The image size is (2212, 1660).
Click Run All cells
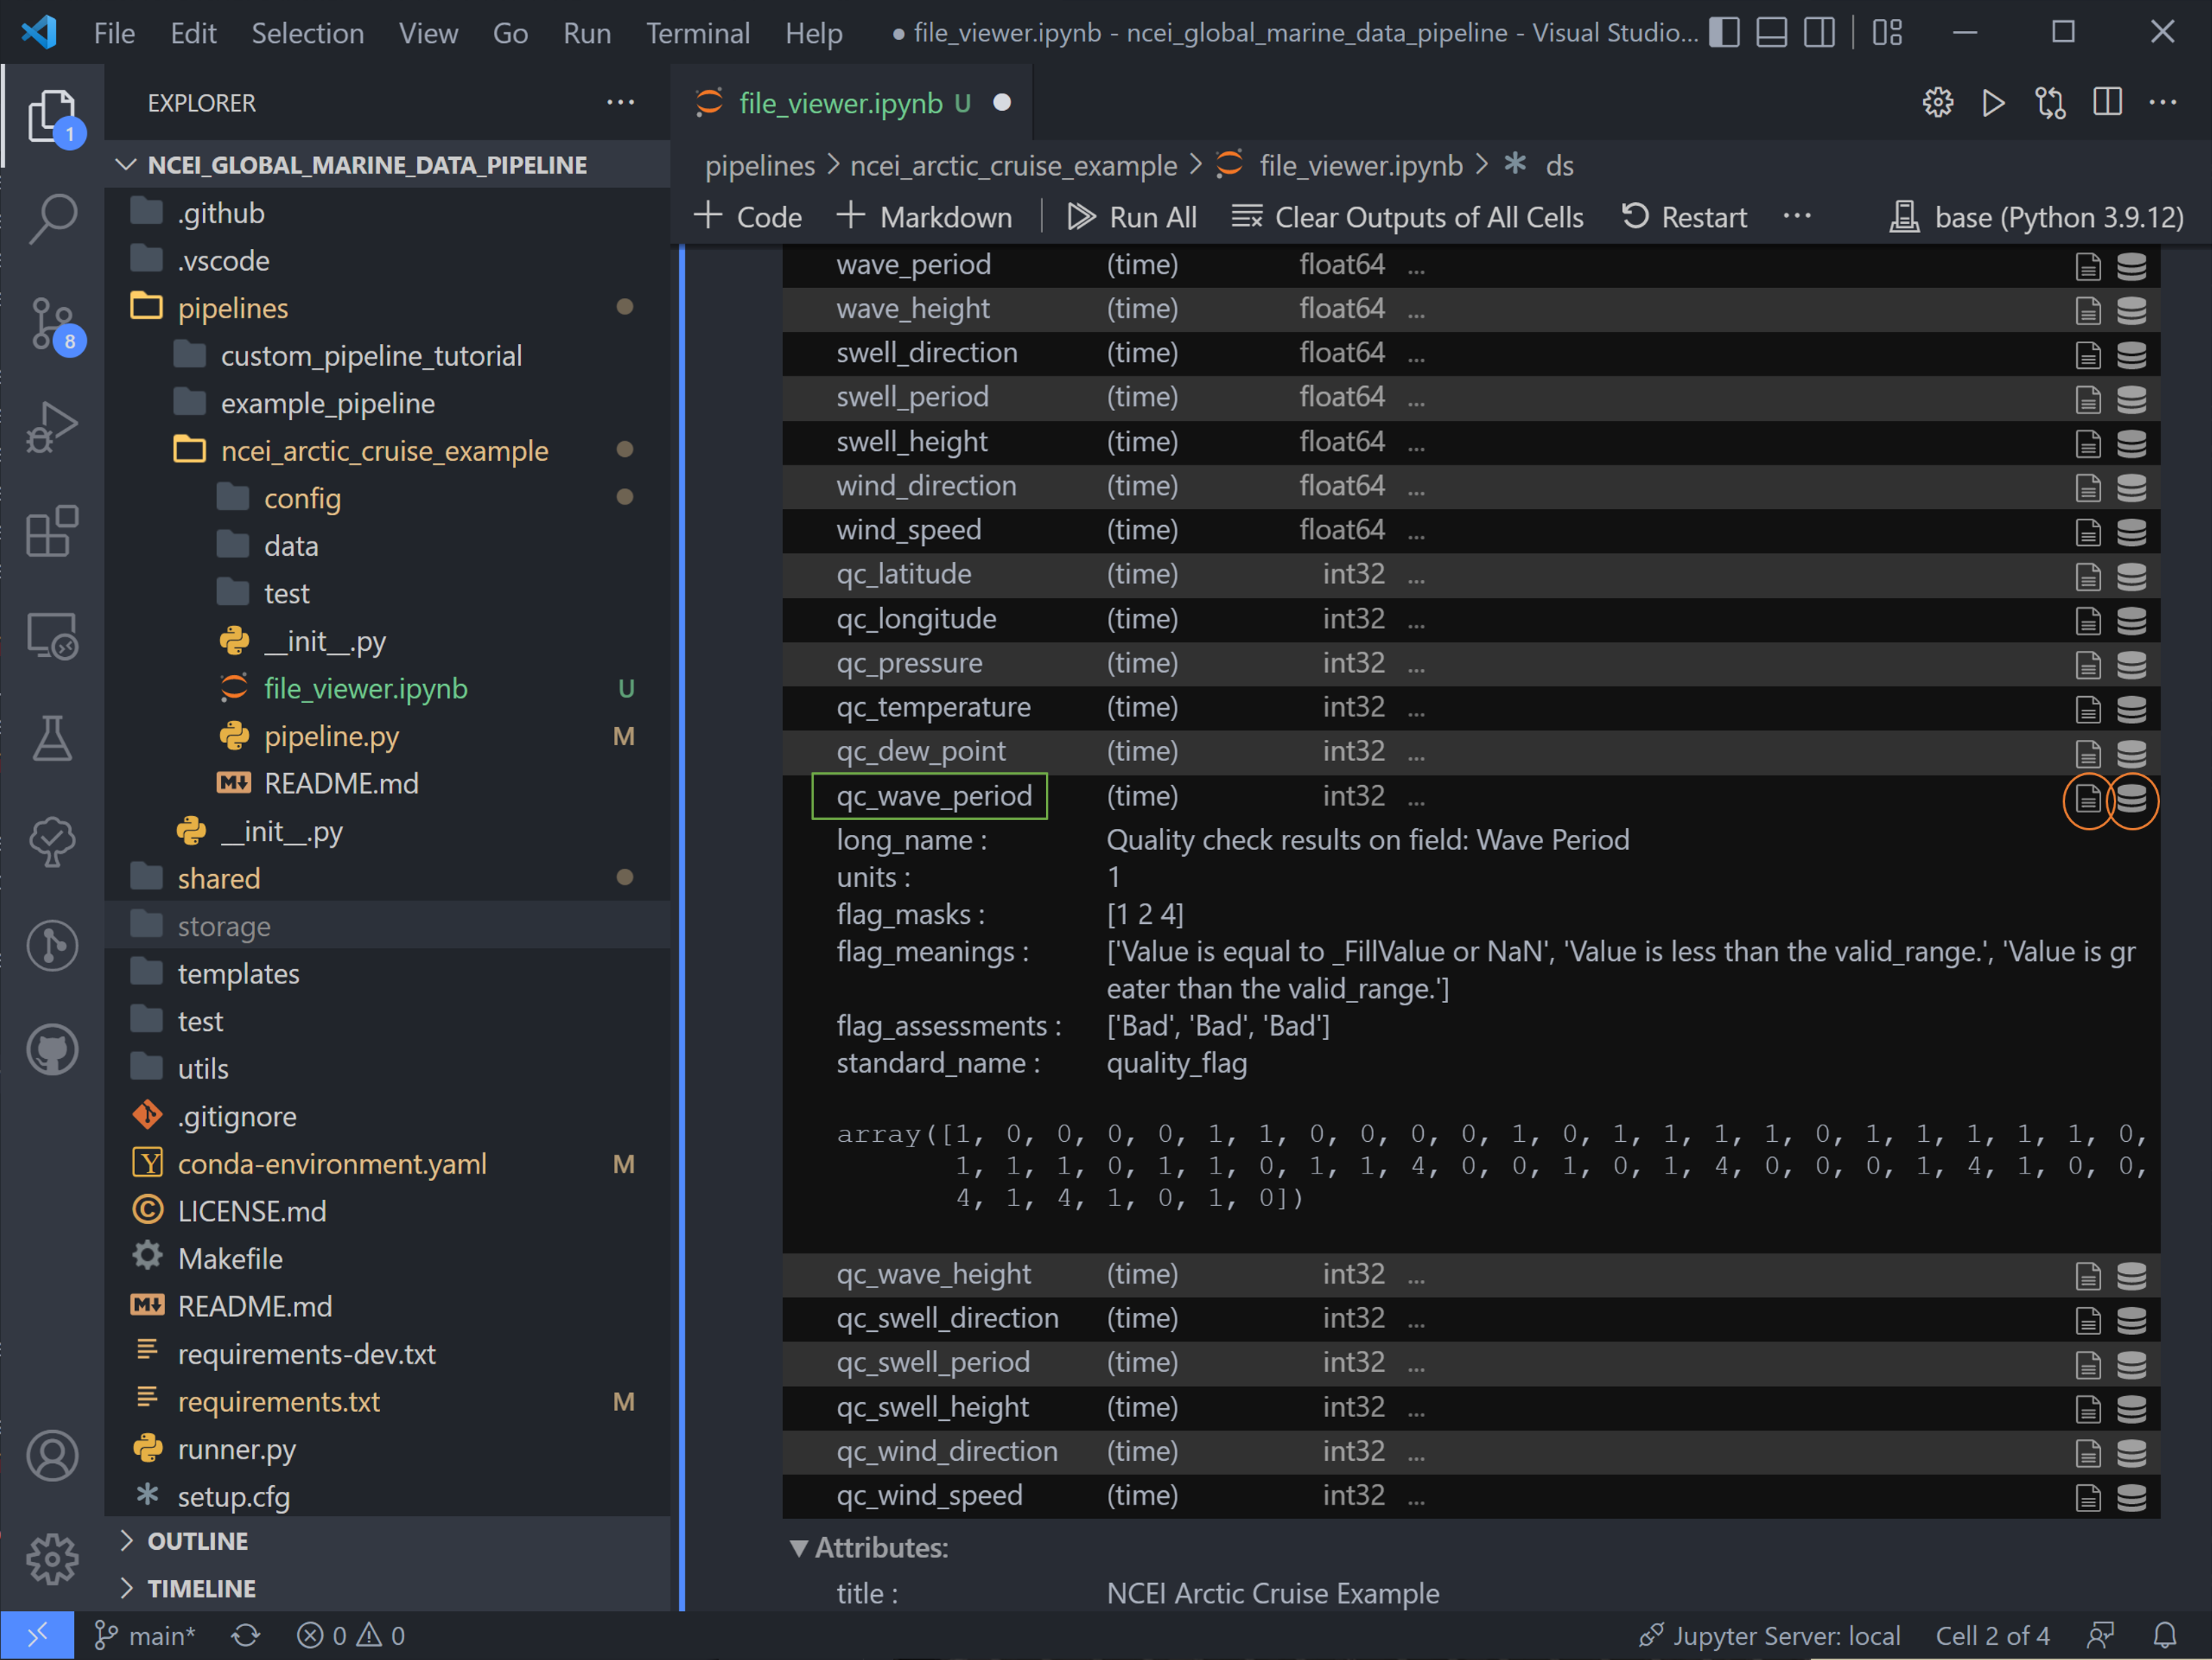[1131, 216]
